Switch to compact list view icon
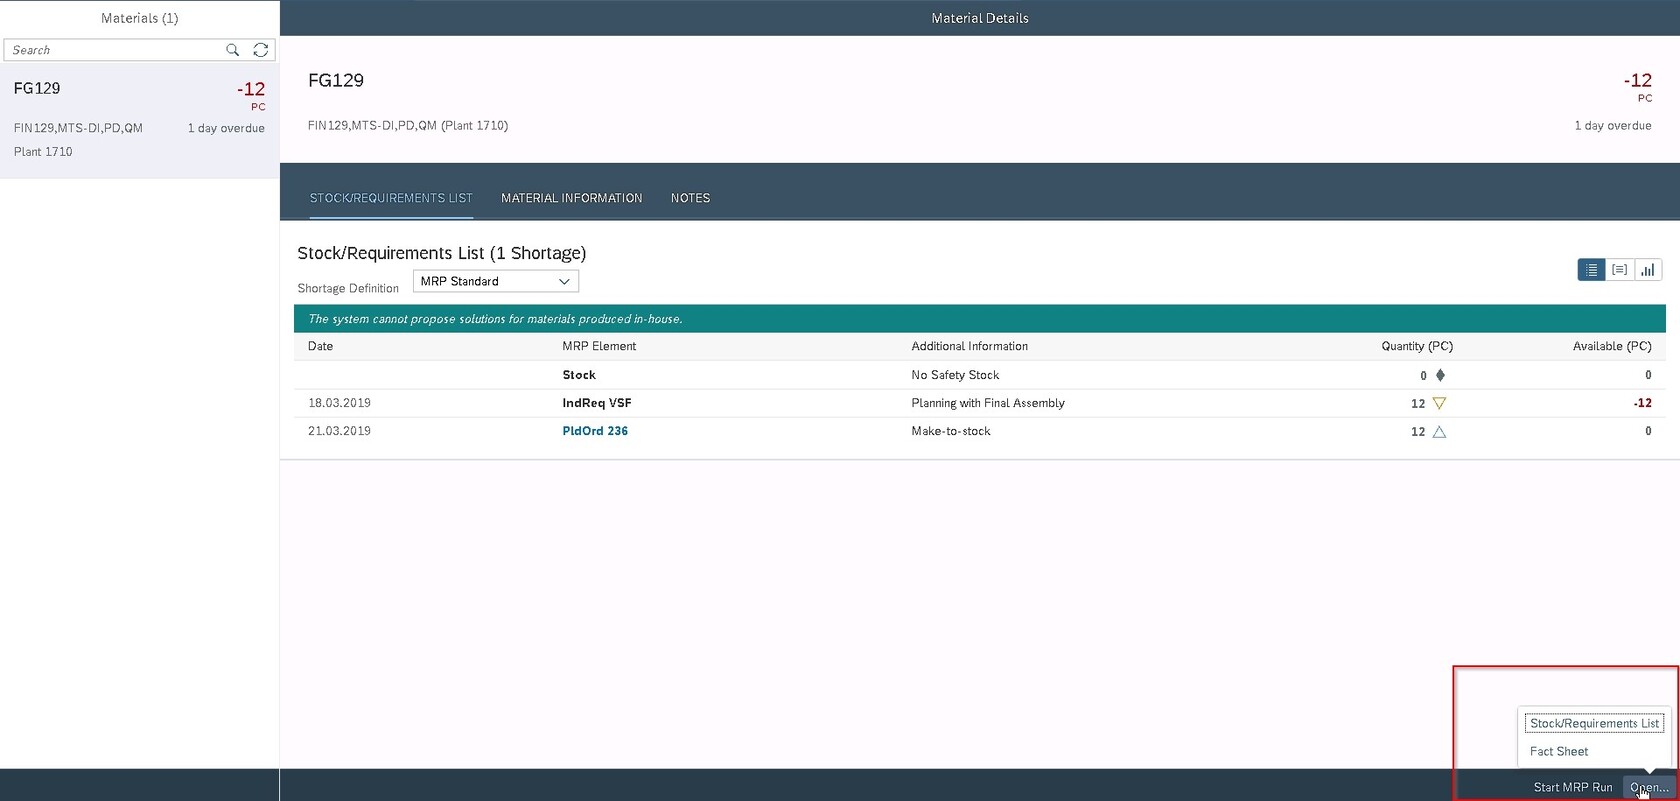This screenshot has width=1680, height=801. [x=1591, y=270]
